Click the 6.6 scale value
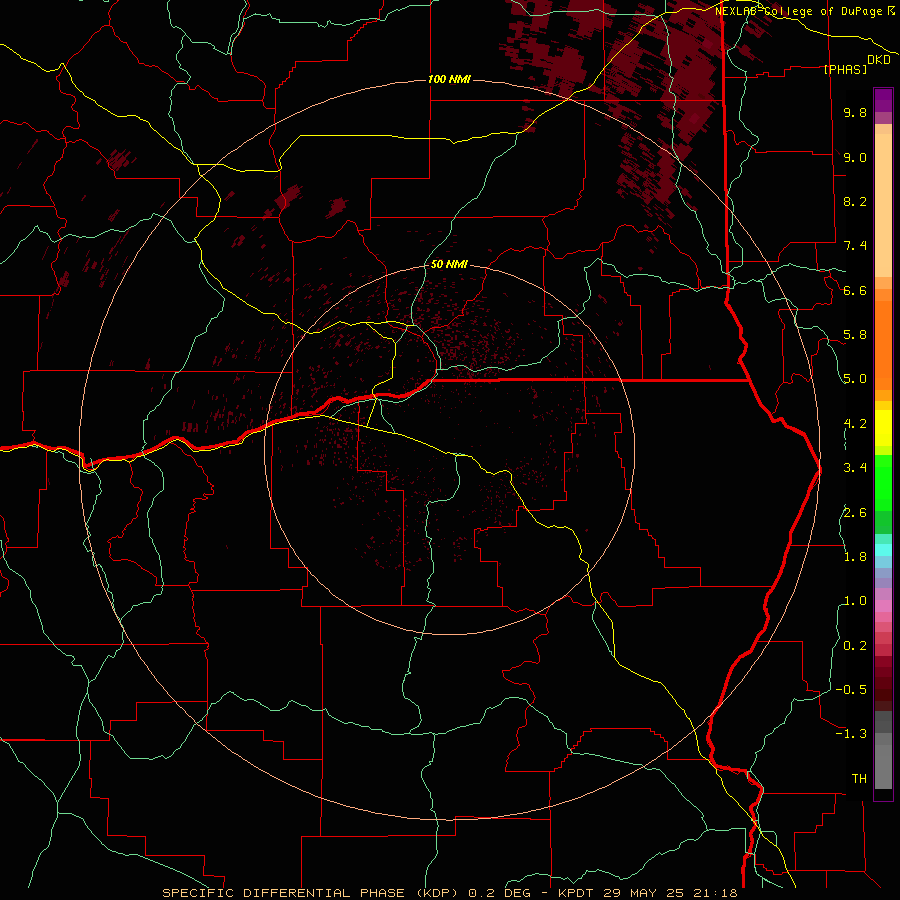900x900 pixels. point(855,290)
